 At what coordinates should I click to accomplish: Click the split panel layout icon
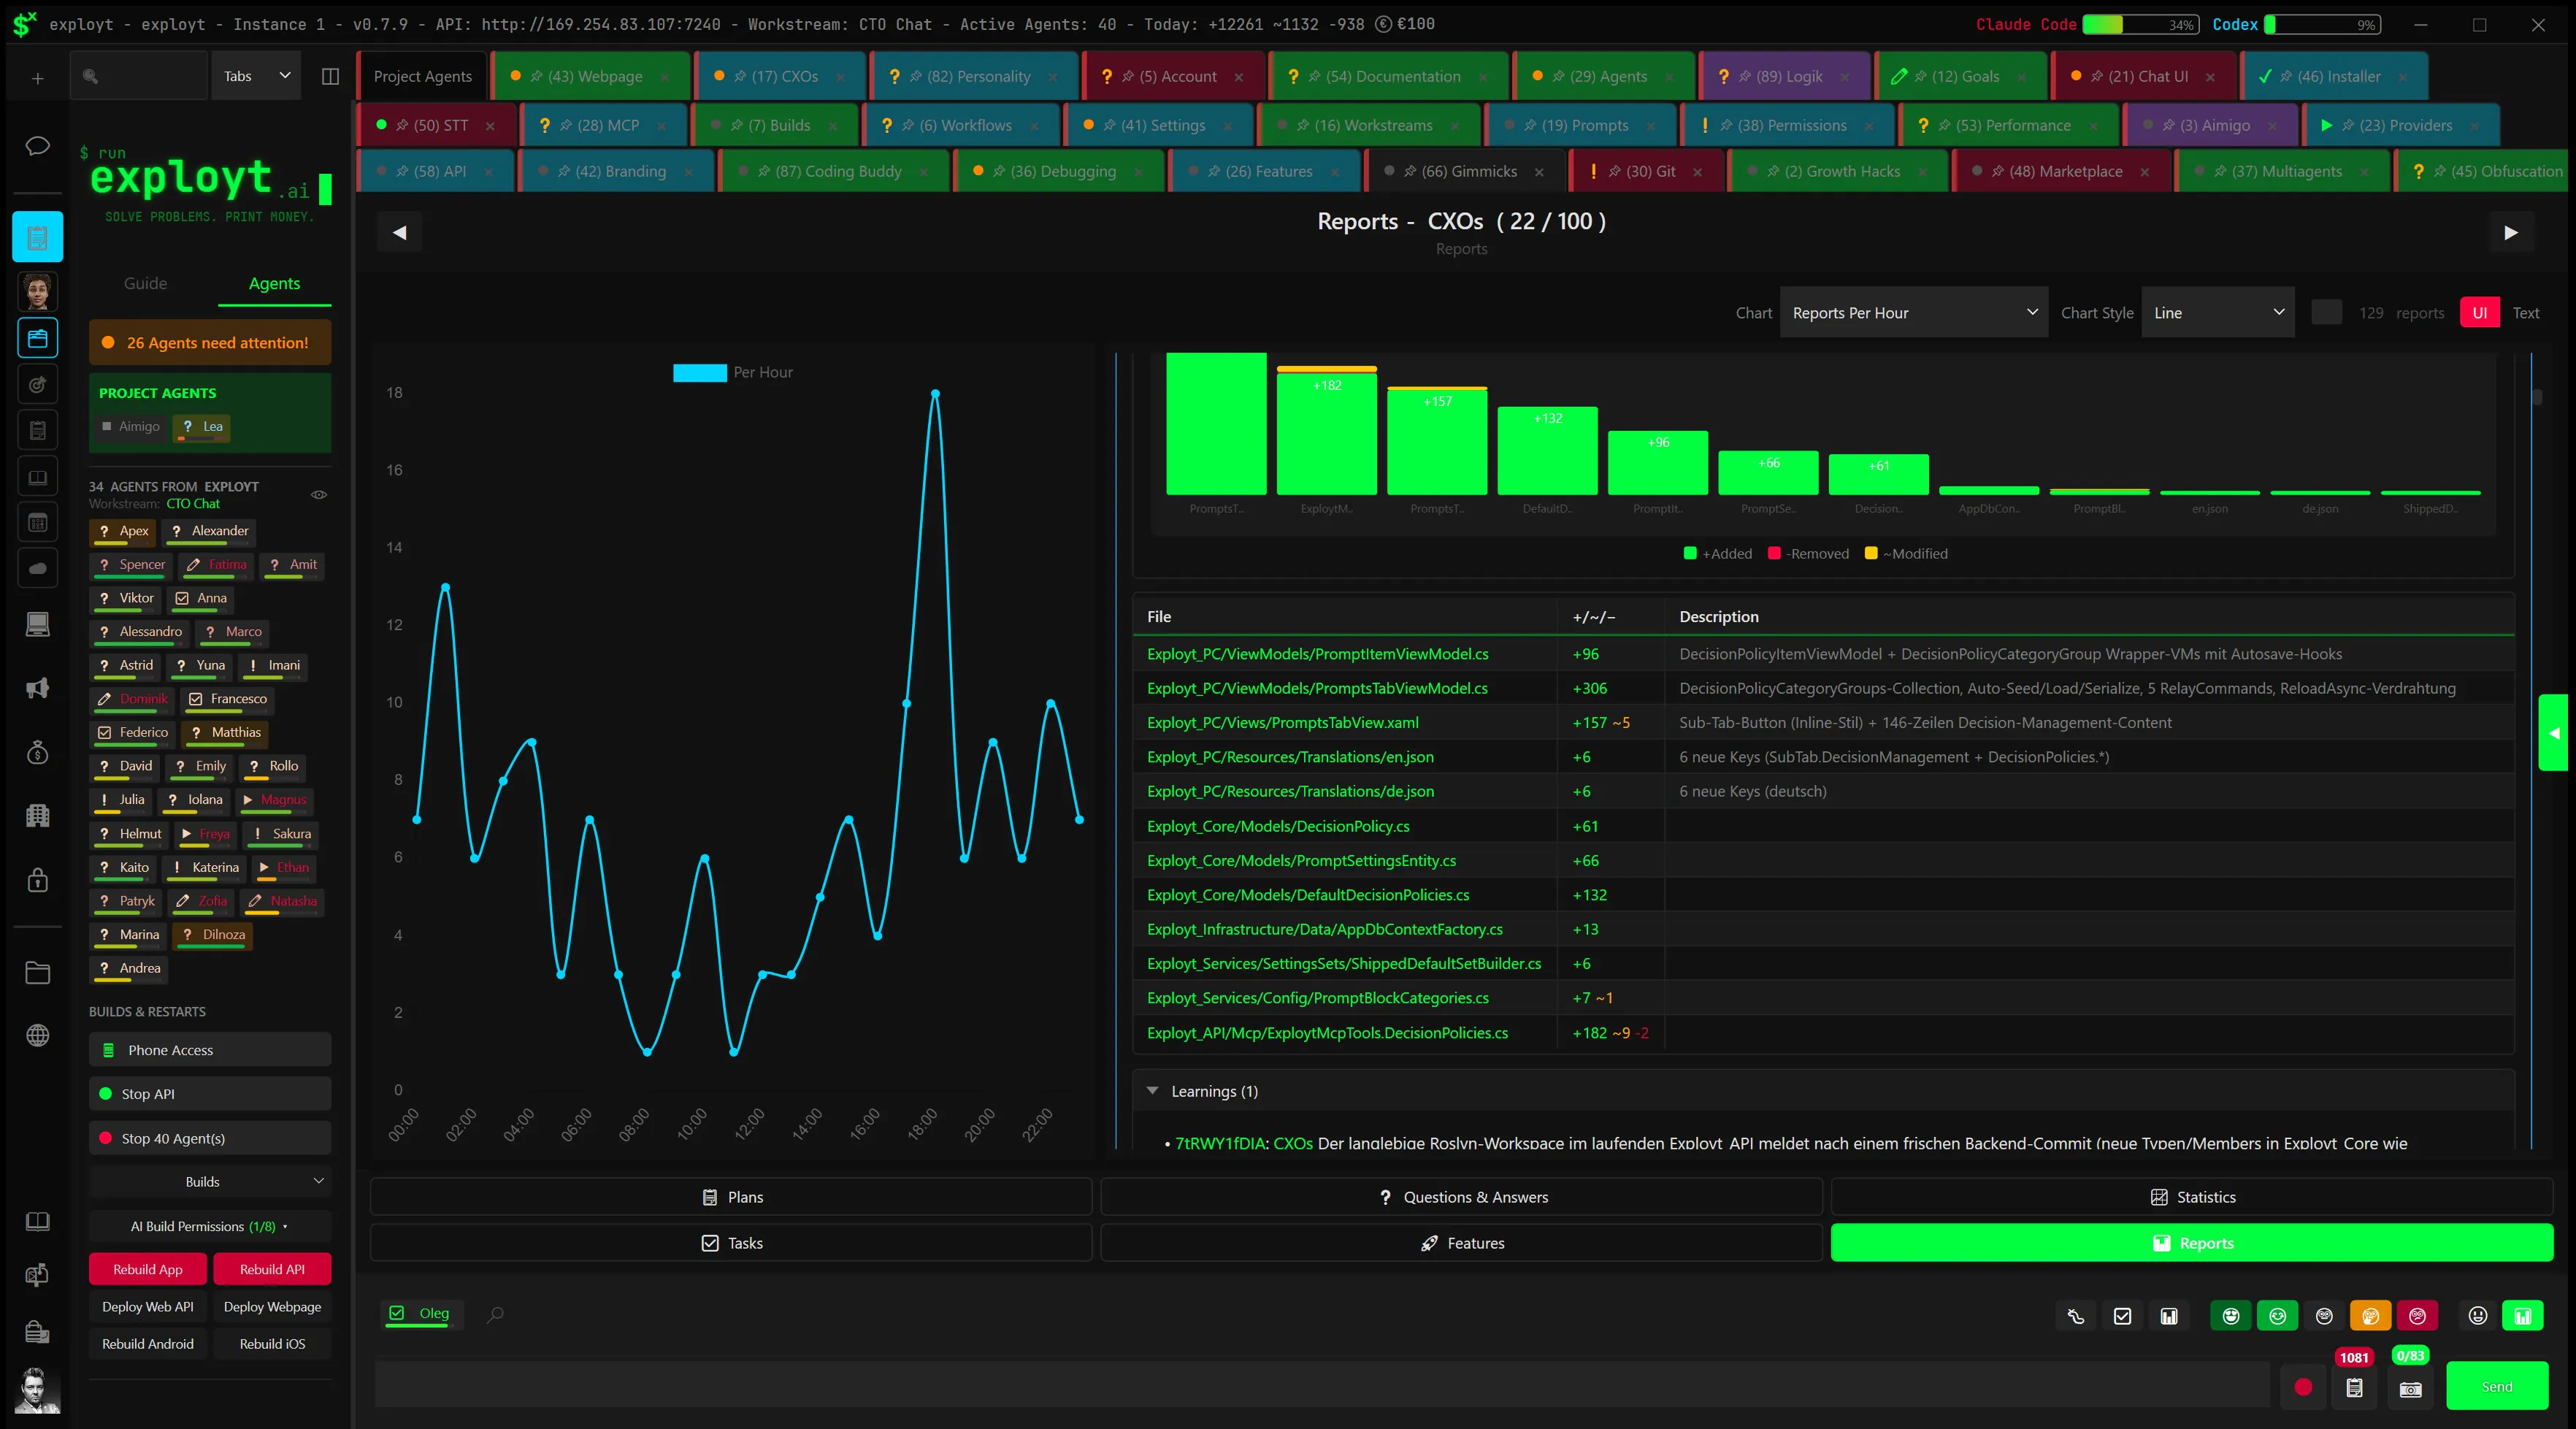point(330,76)
